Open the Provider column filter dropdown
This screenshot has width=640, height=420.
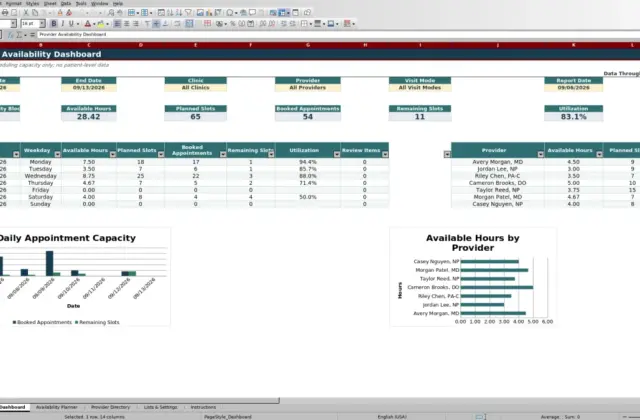pyautogui.click(x=540, y=154)
